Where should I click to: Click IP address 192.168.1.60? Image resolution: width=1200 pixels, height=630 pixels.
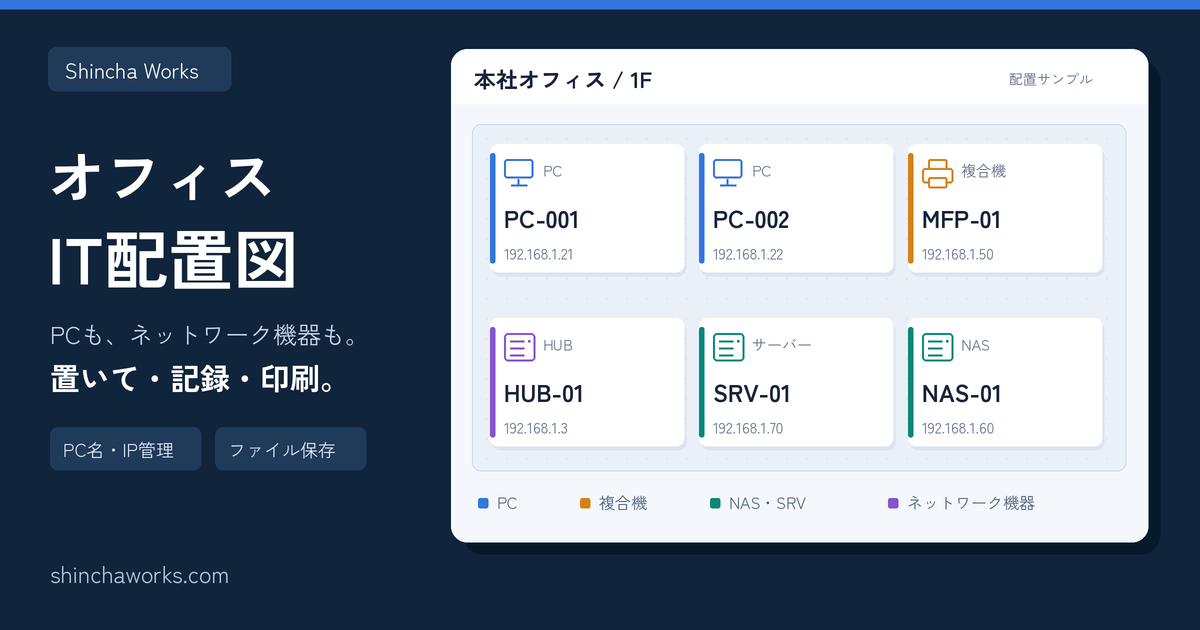tap(957, 429)
